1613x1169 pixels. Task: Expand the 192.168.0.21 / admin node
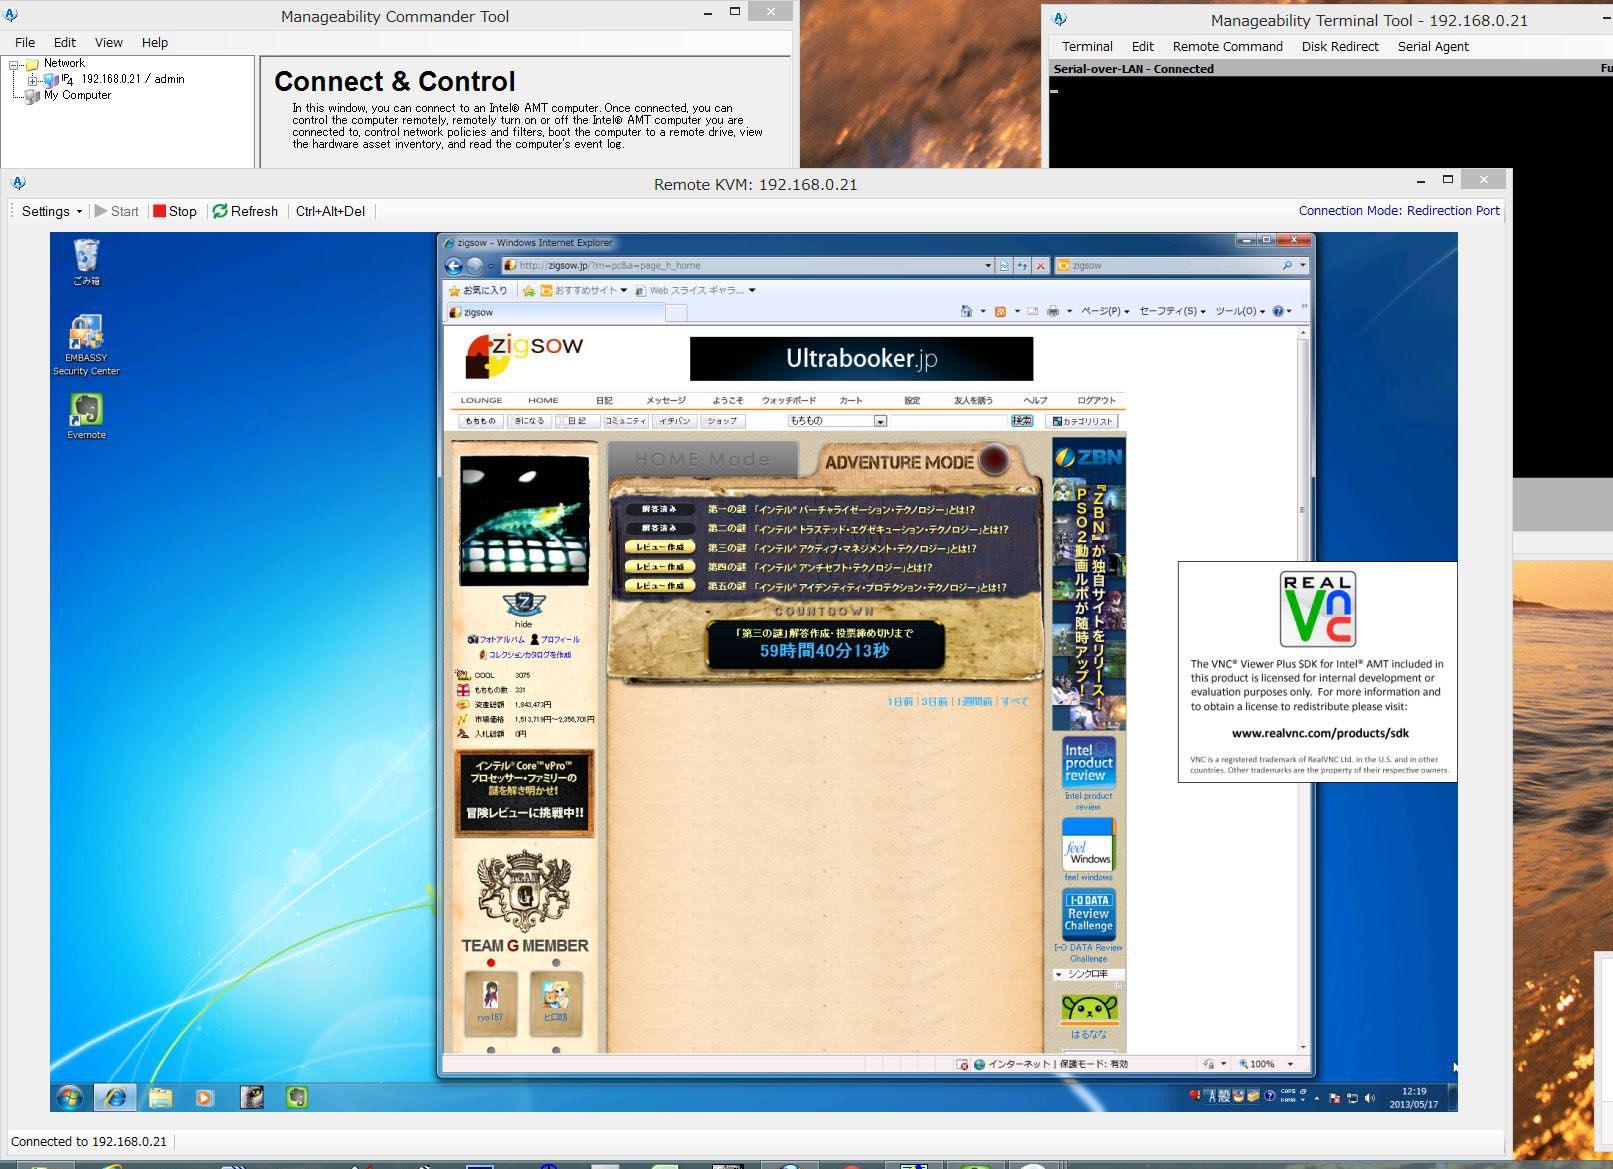tap(33, 80)
